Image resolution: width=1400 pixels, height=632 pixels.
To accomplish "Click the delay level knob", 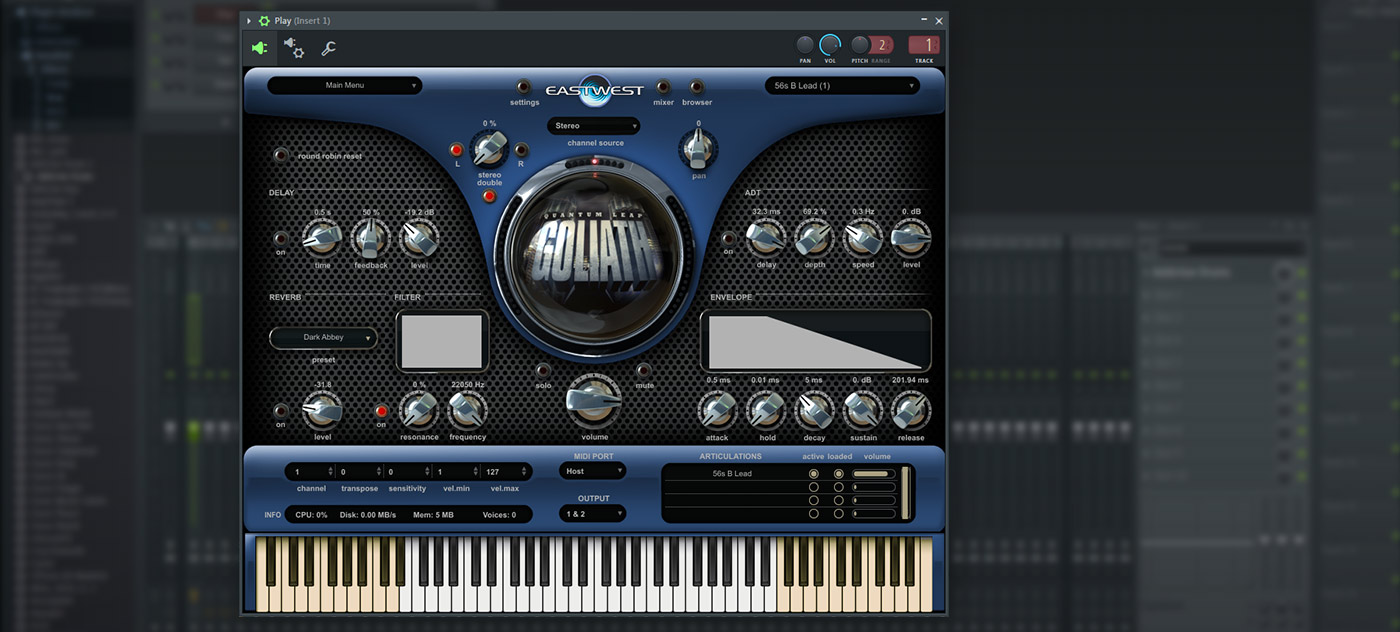I will click(419, 238).
